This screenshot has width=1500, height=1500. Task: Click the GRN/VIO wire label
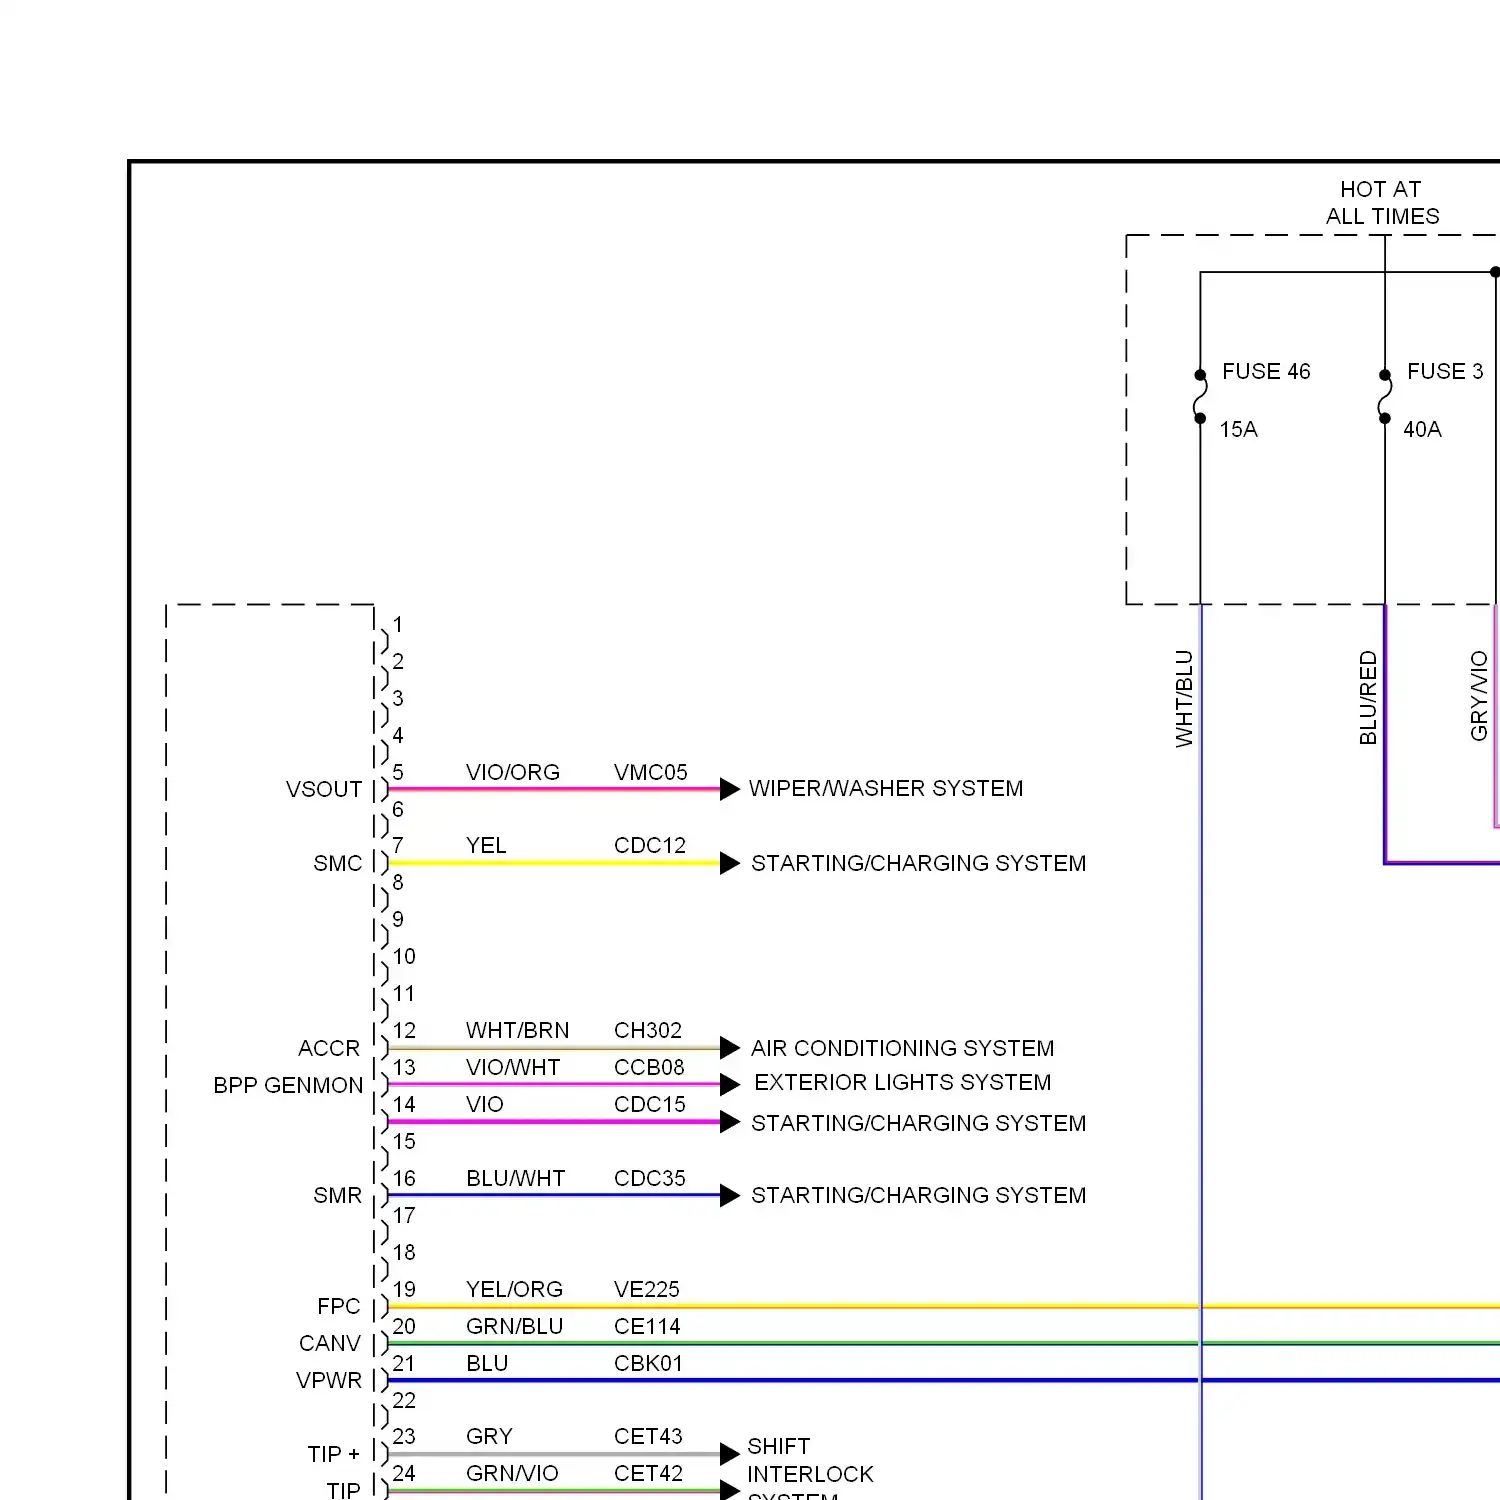pos(512,1473)
